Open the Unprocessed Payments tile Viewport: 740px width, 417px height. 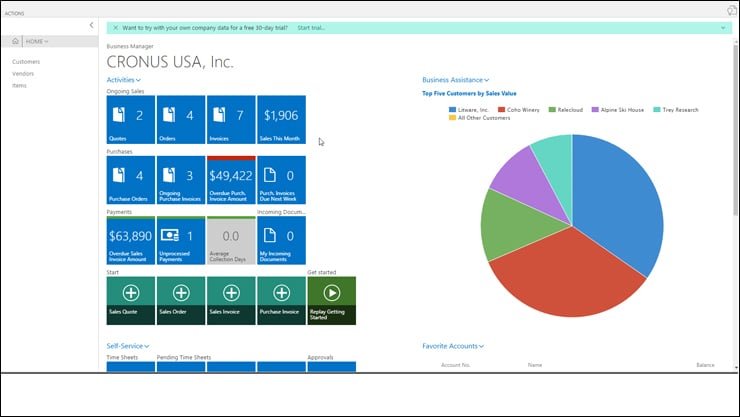click(x=181, y=240)
